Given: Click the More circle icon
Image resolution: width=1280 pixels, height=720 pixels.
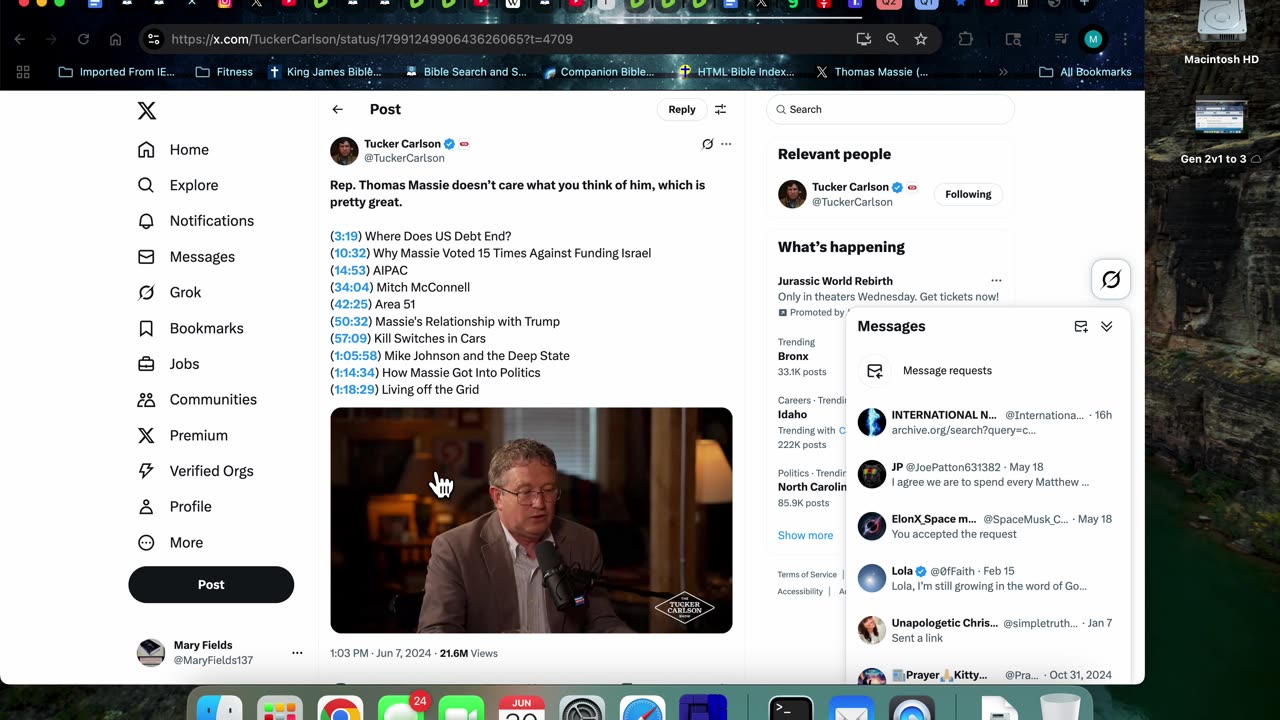Looking at the screenshot, I should click(x=146, y=543).
